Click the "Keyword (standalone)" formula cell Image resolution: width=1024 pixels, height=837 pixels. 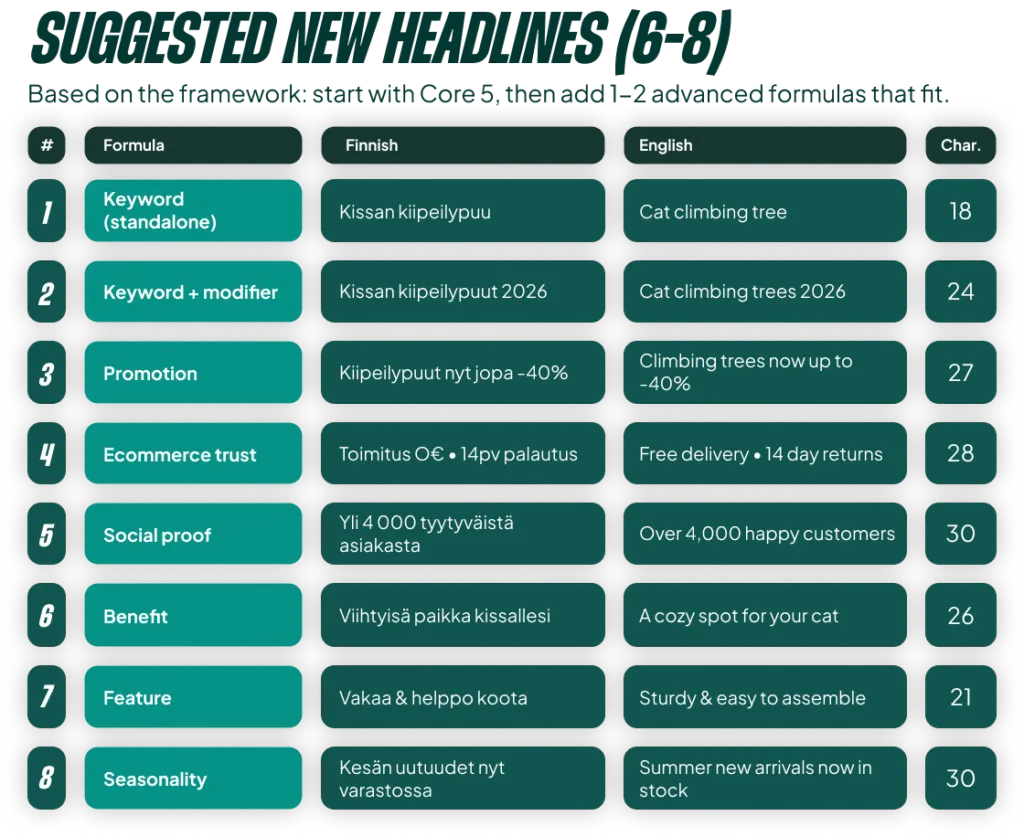click(193, 210)
